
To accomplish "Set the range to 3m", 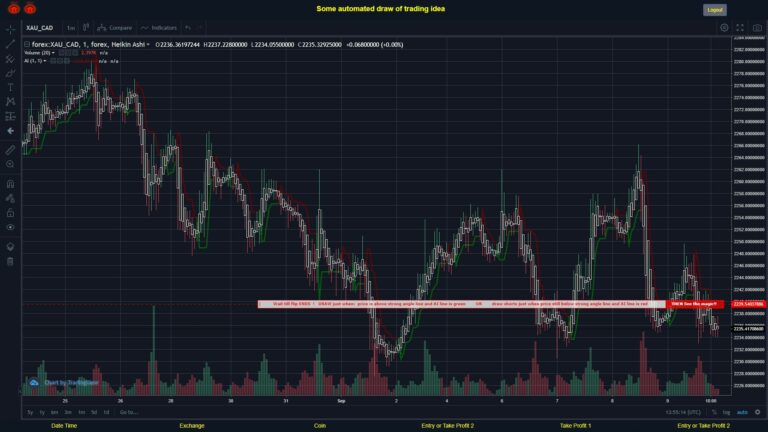I will (x=68, y=412).
